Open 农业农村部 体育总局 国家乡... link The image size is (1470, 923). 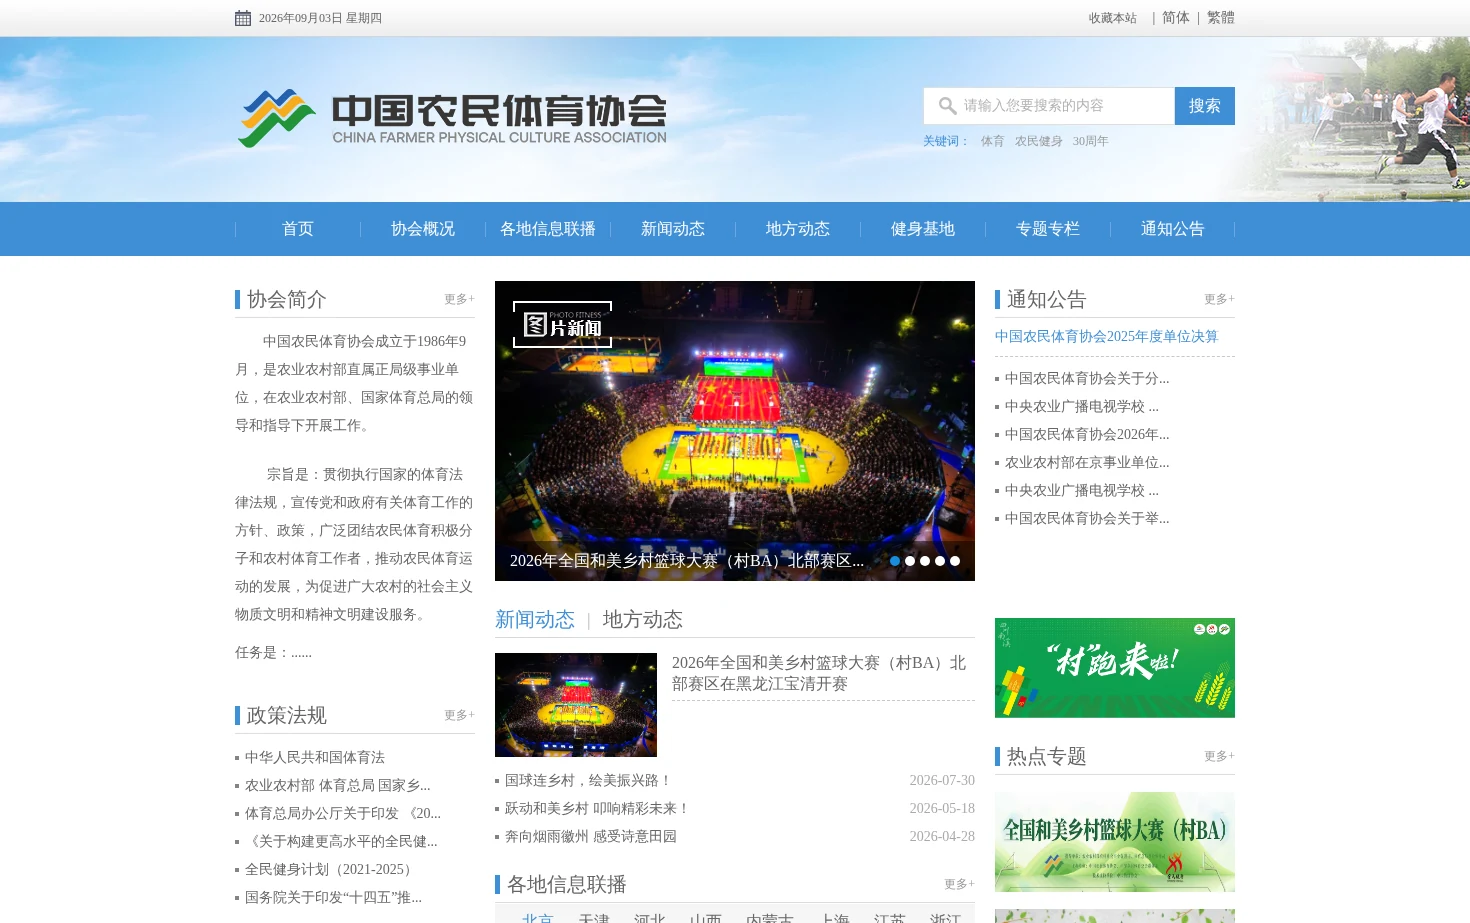coord(338,785)
